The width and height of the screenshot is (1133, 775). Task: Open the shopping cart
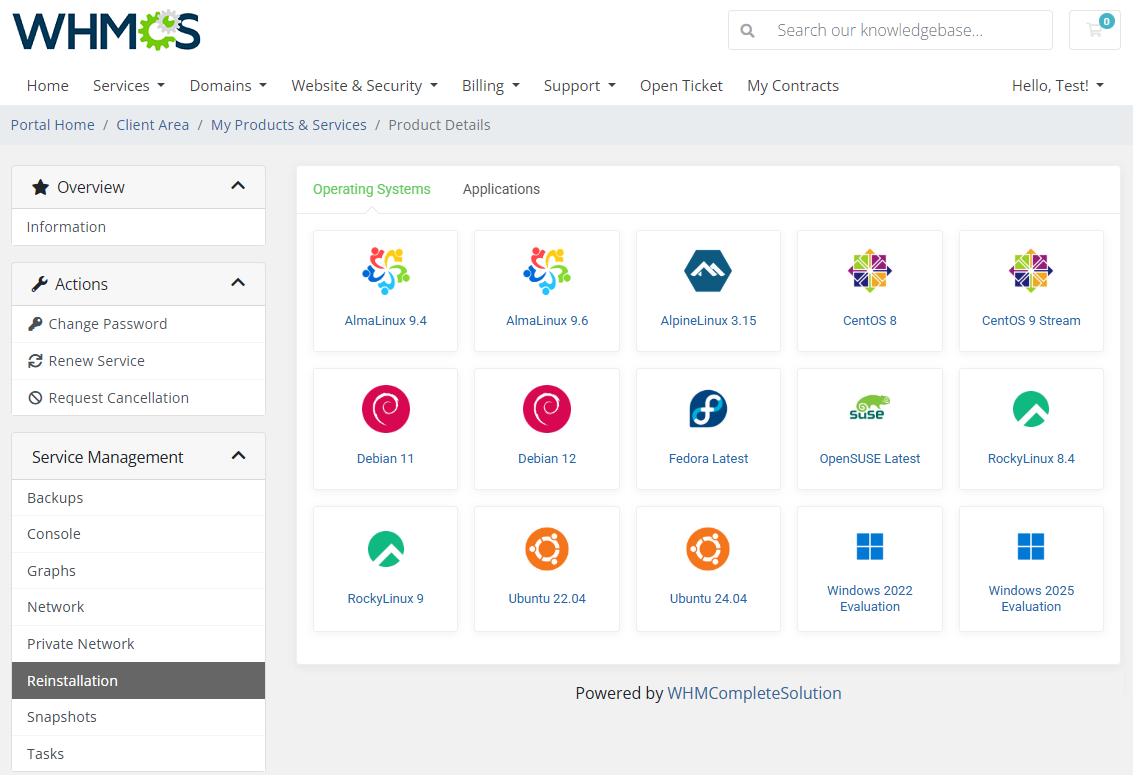(x=1094, y=30)
